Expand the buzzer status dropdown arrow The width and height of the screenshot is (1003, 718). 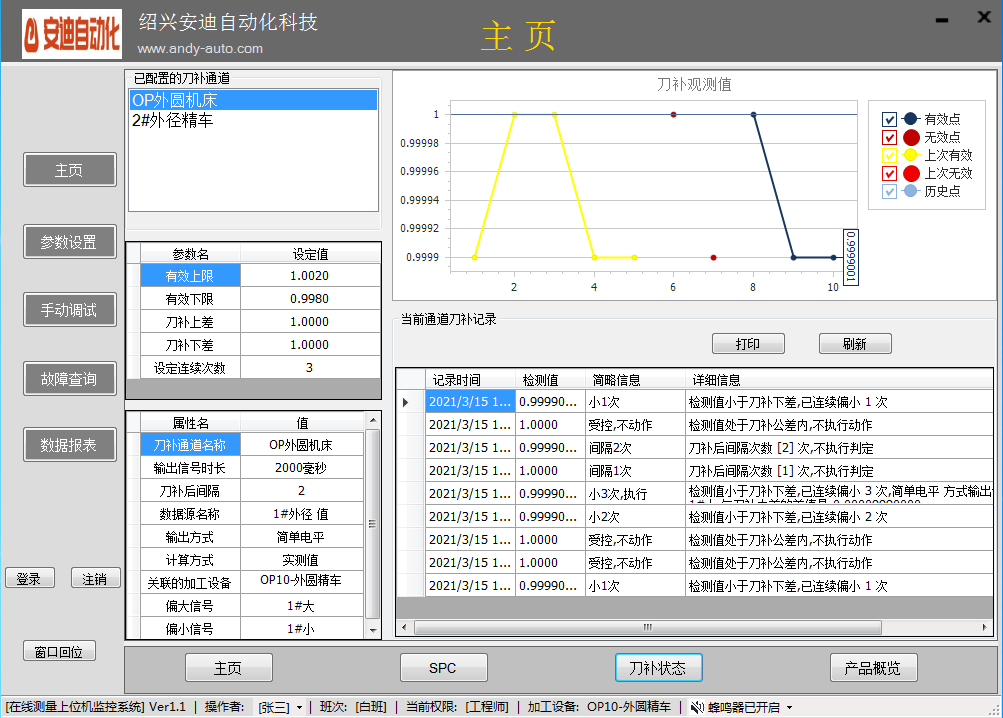coord(789,708)
